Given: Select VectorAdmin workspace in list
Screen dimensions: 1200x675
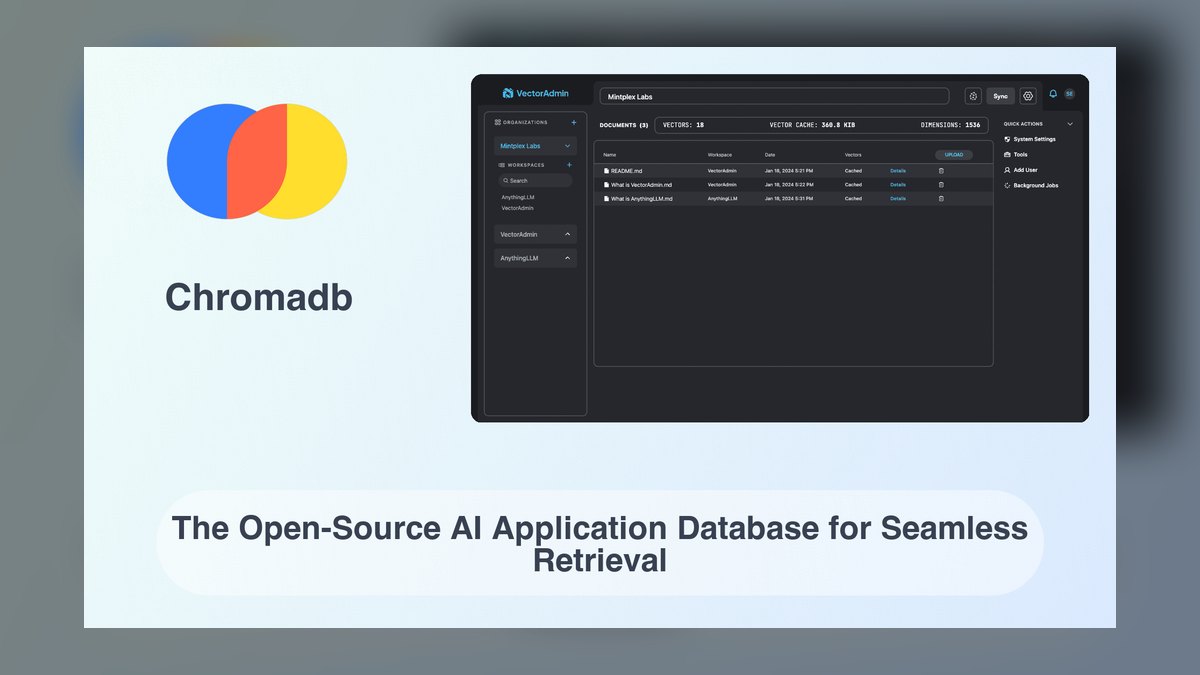Looking at the screenshot, I should [x=518, y=208].
